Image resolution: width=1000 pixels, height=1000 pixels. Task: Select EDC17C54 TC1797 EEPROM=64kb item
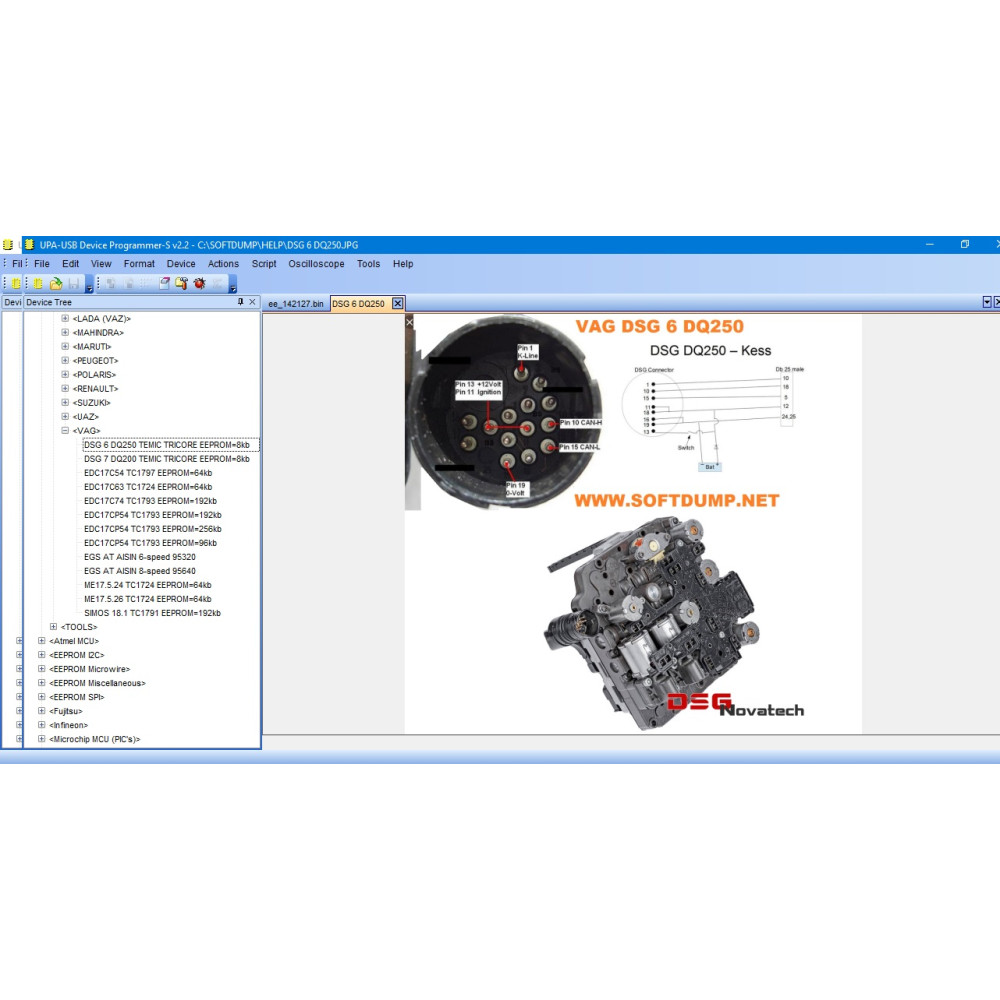pos(148,473)
